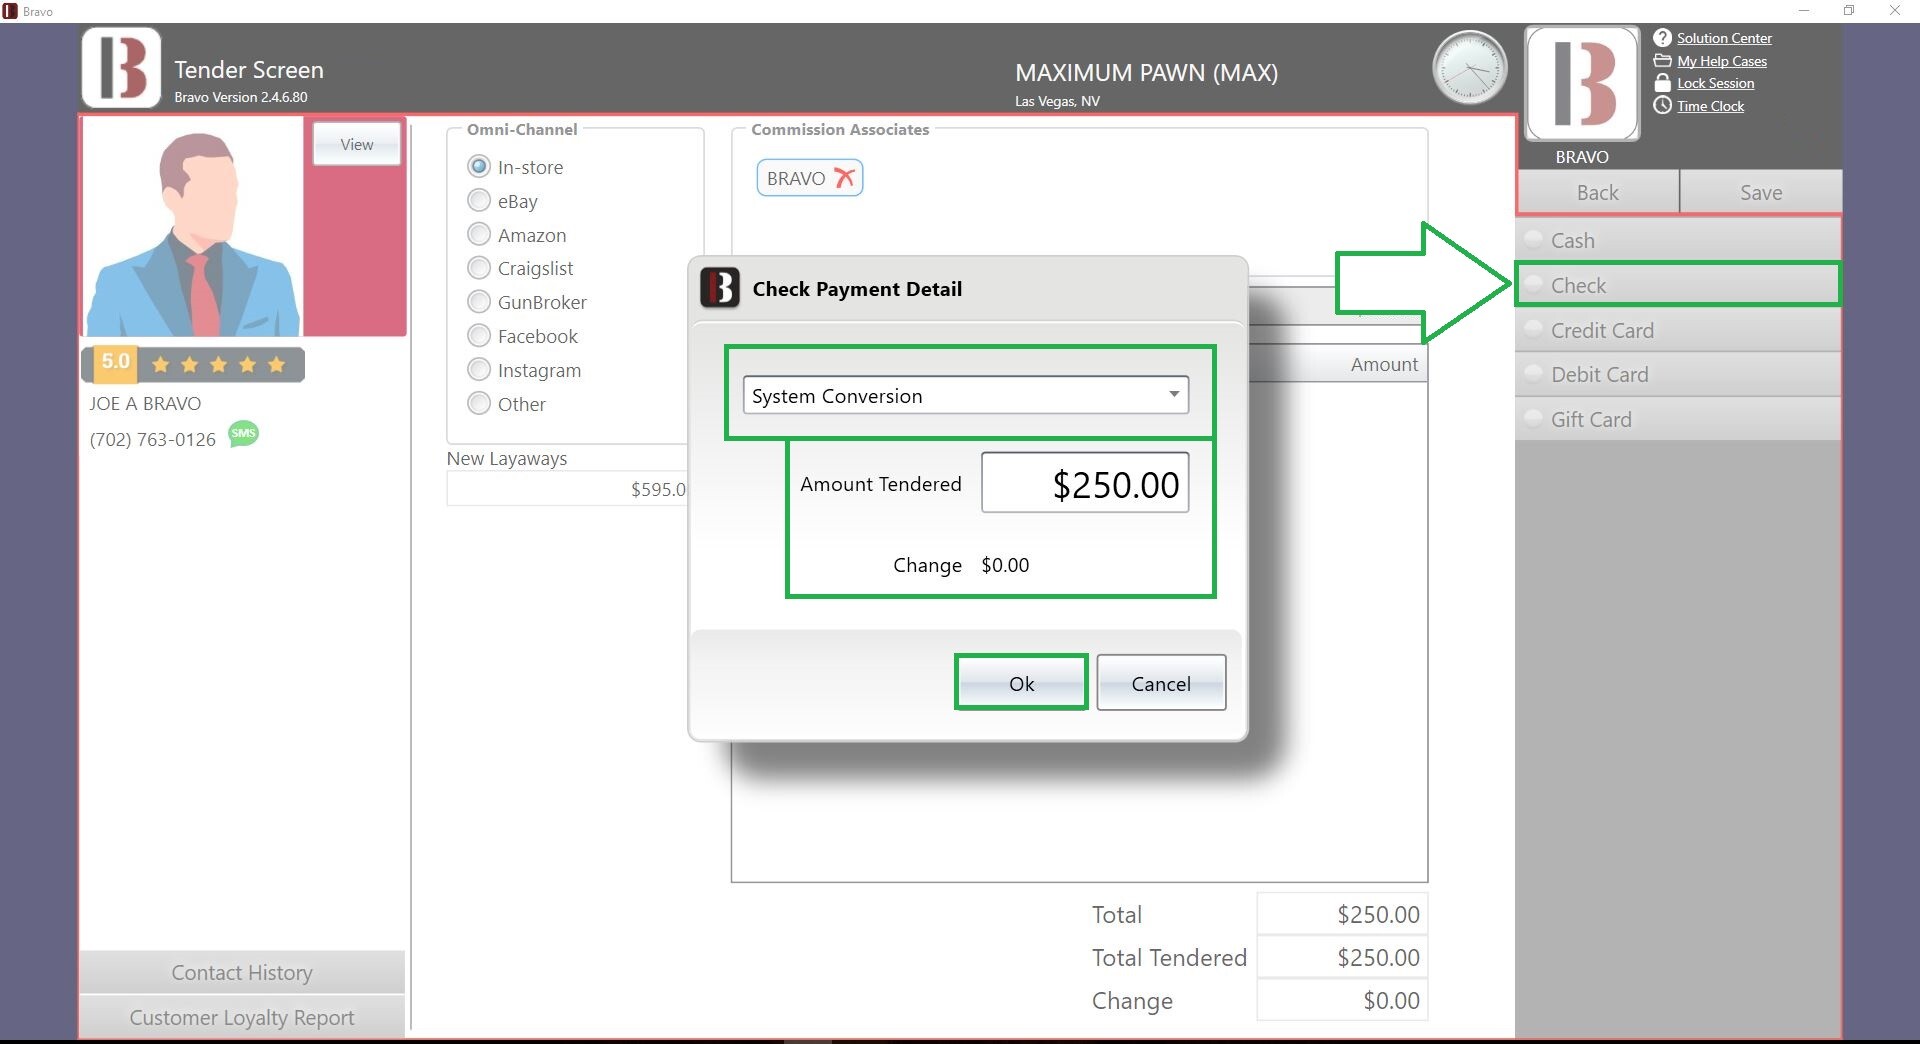Click MAXIMUM PAWN (MAX) store name
Viewport: 1920px width, 1044px height.
[x=1146, y=72]
